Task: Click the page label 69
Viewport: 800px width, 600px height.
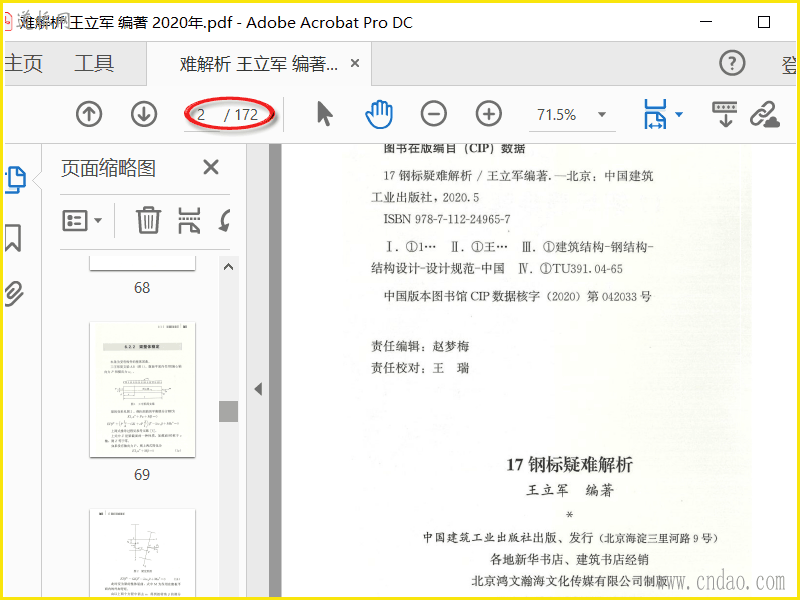Action: (x=142, y=475)
